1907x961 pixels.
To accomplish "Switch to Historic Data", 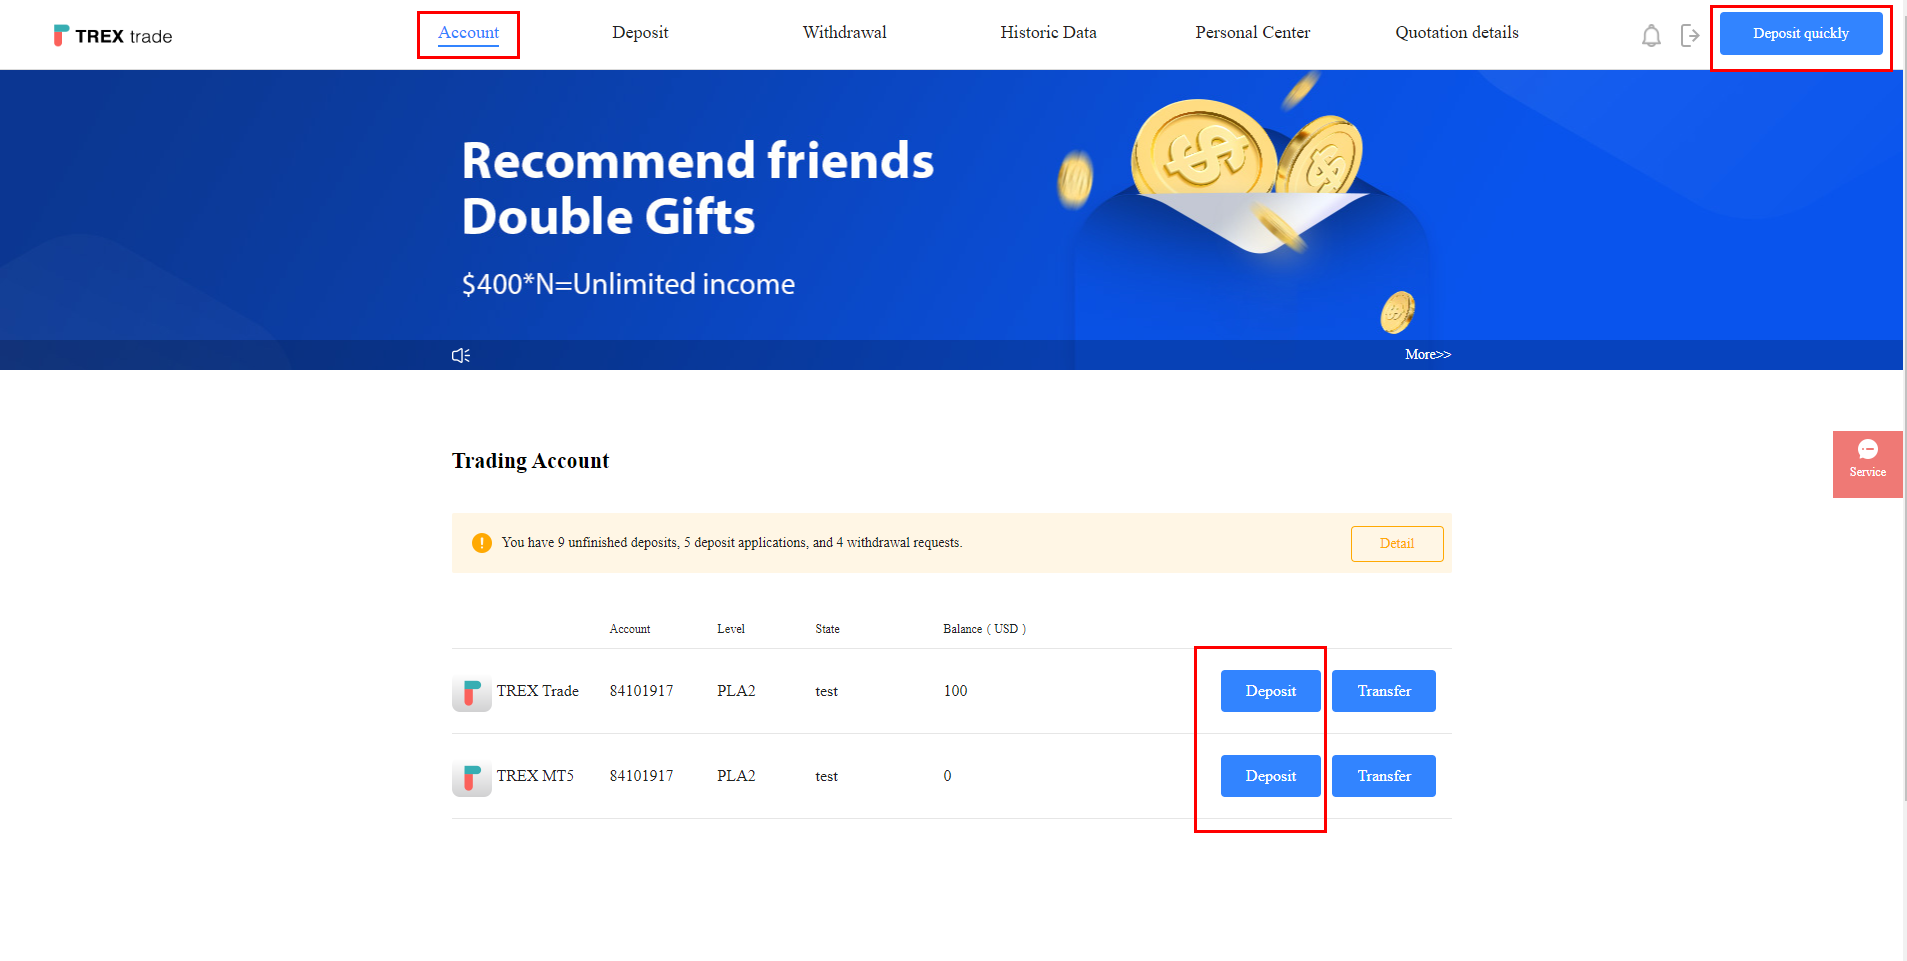I will tap(1048, 32).
